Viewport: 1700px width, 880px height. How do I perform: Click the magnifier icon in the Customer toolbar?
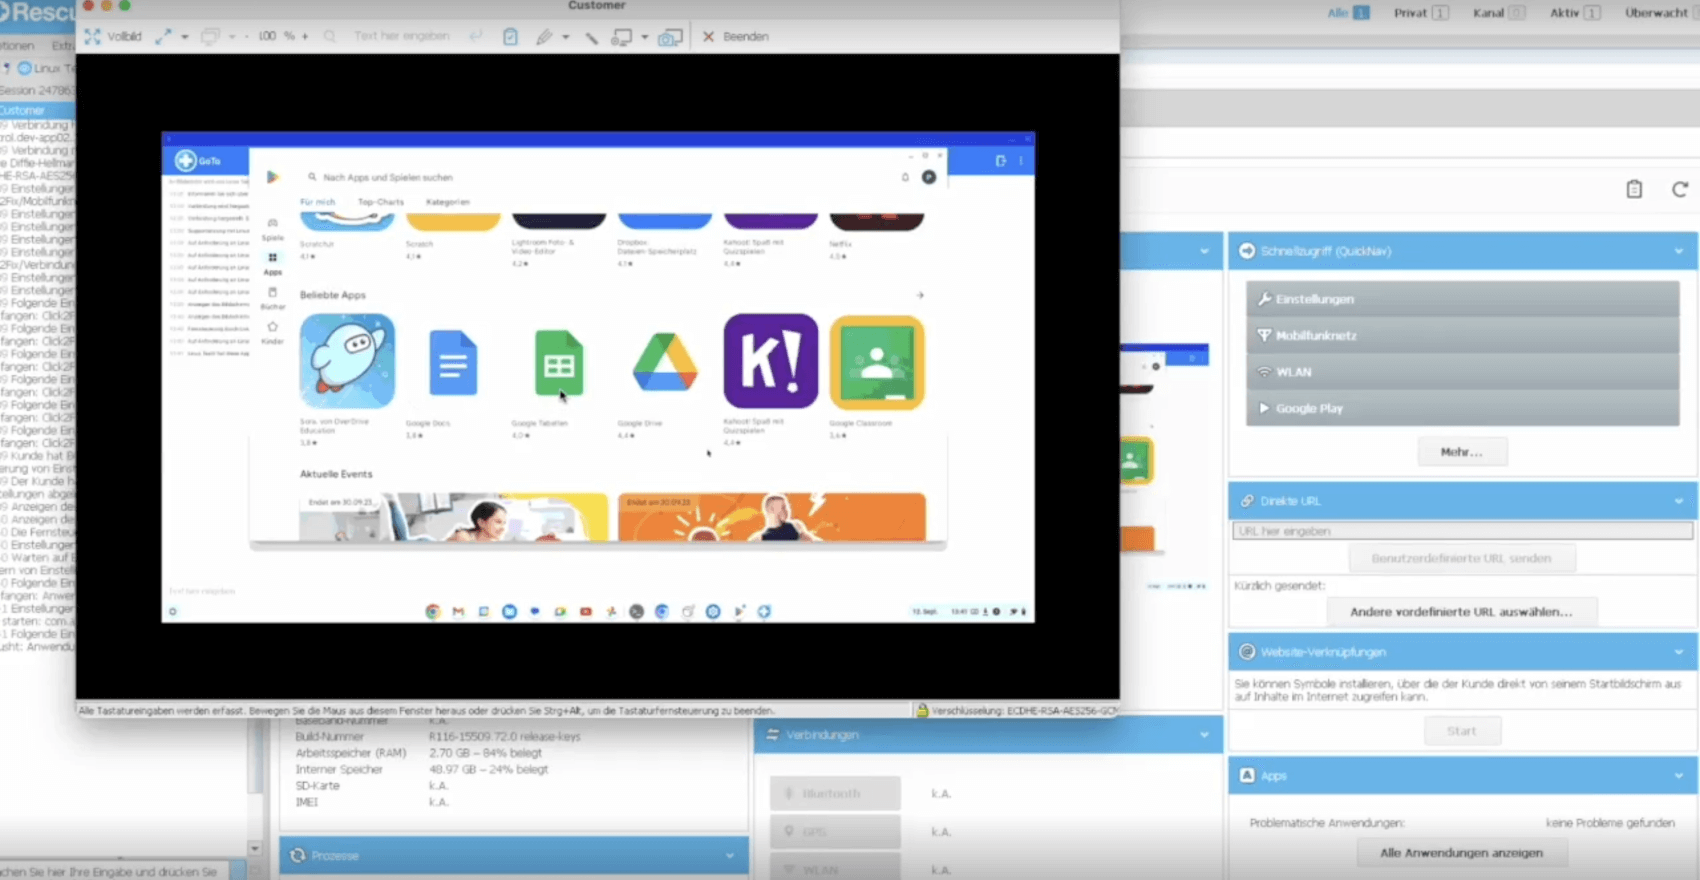coord(330,36)
